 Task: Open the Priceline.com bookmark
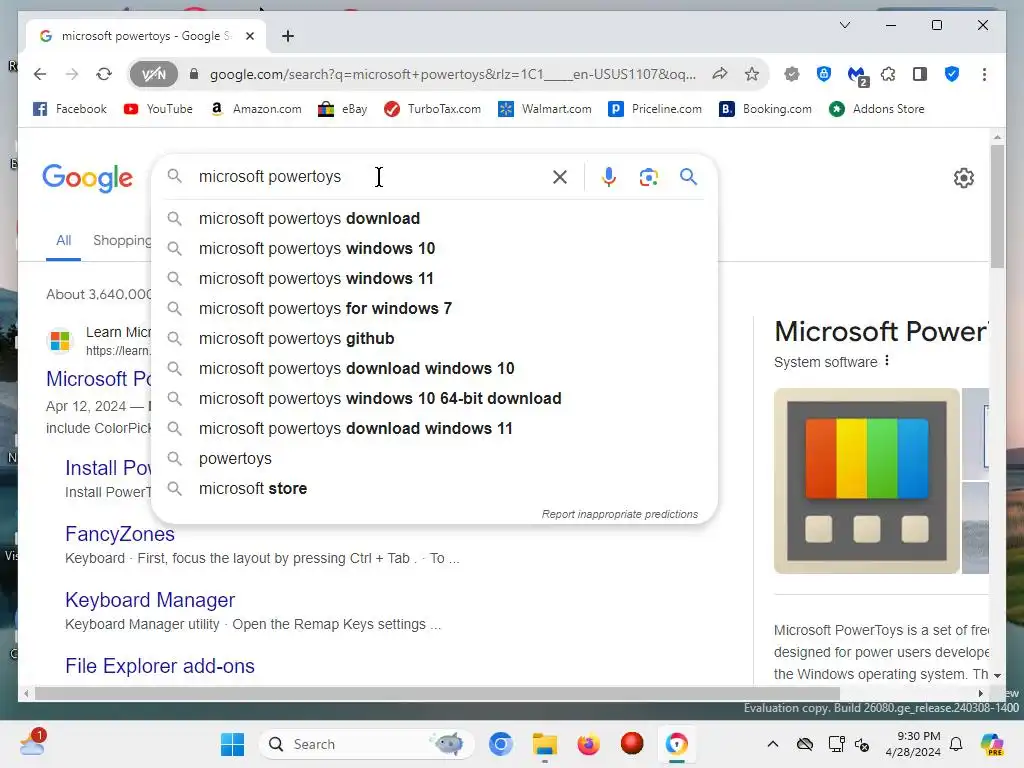[x=655, y=109]
